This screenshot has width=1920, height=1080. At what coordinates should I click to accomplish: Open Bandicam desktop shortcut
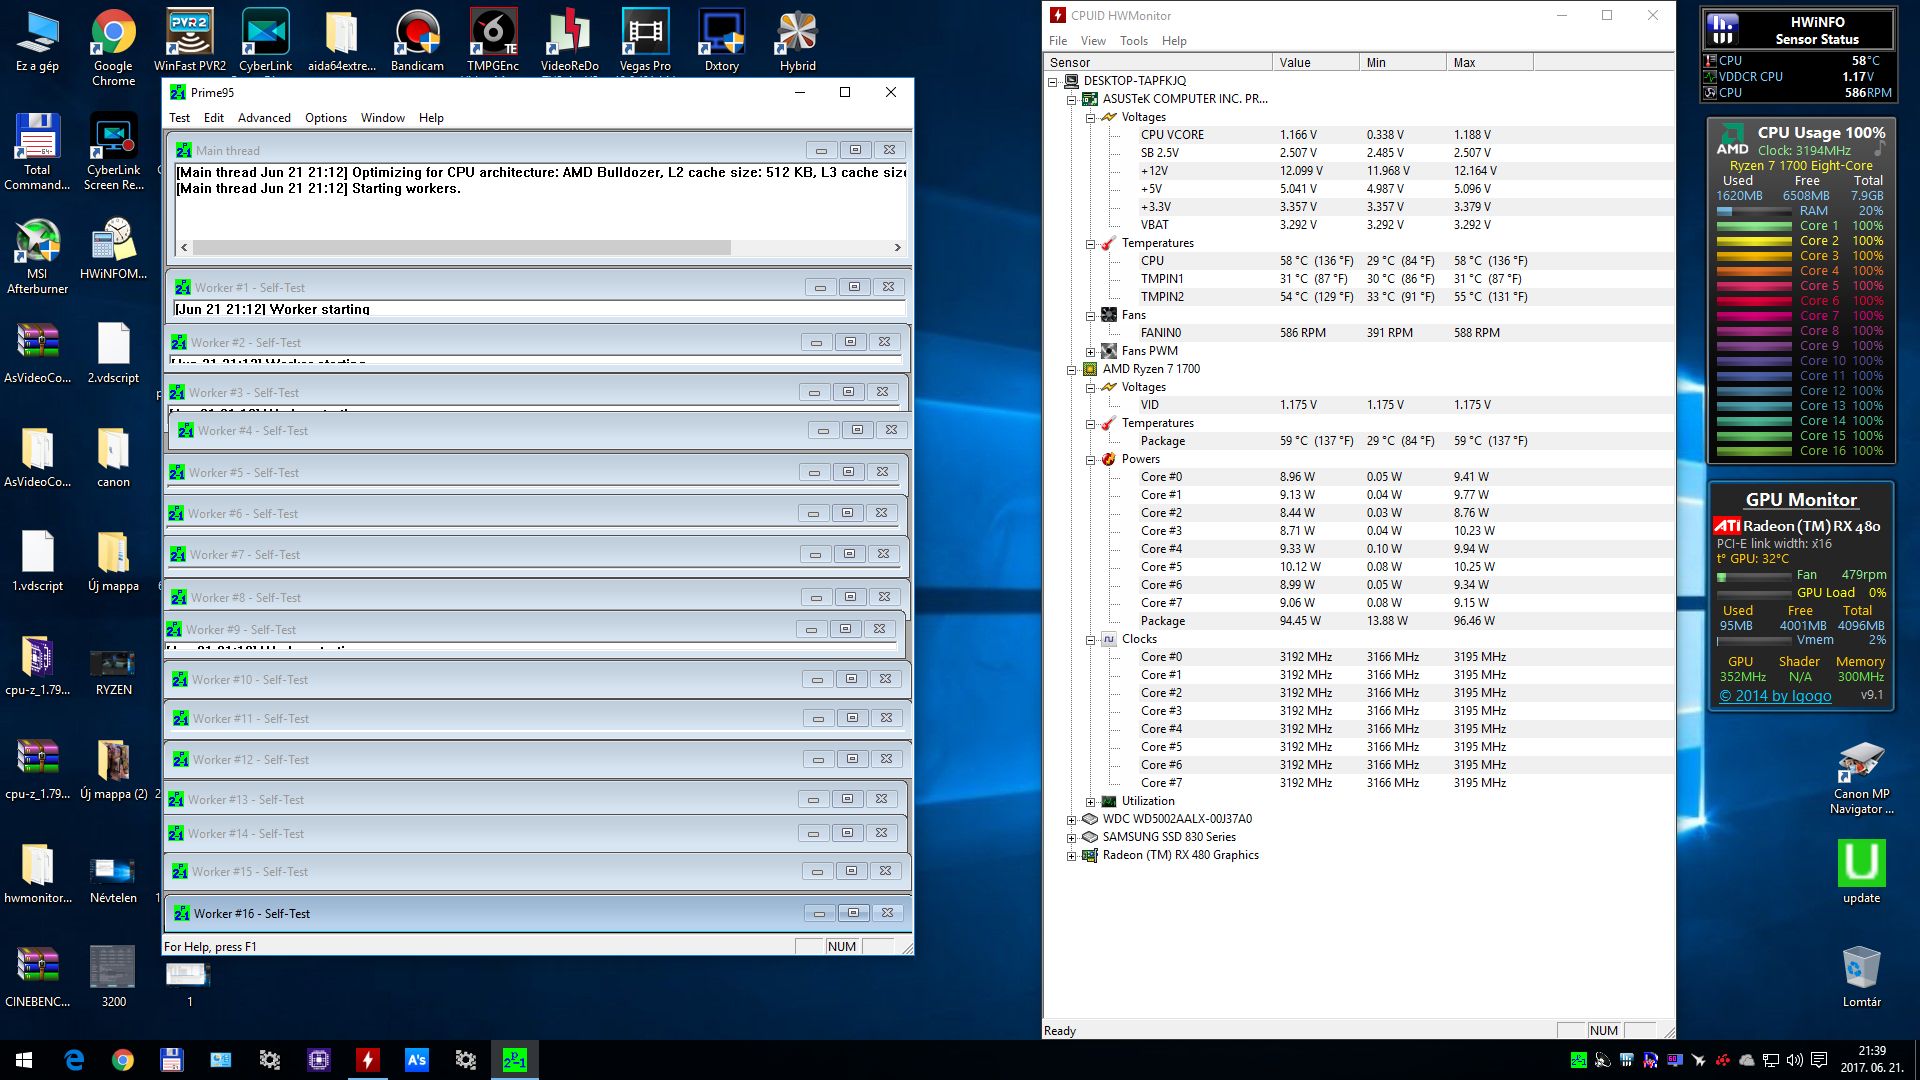pos(417,41)
